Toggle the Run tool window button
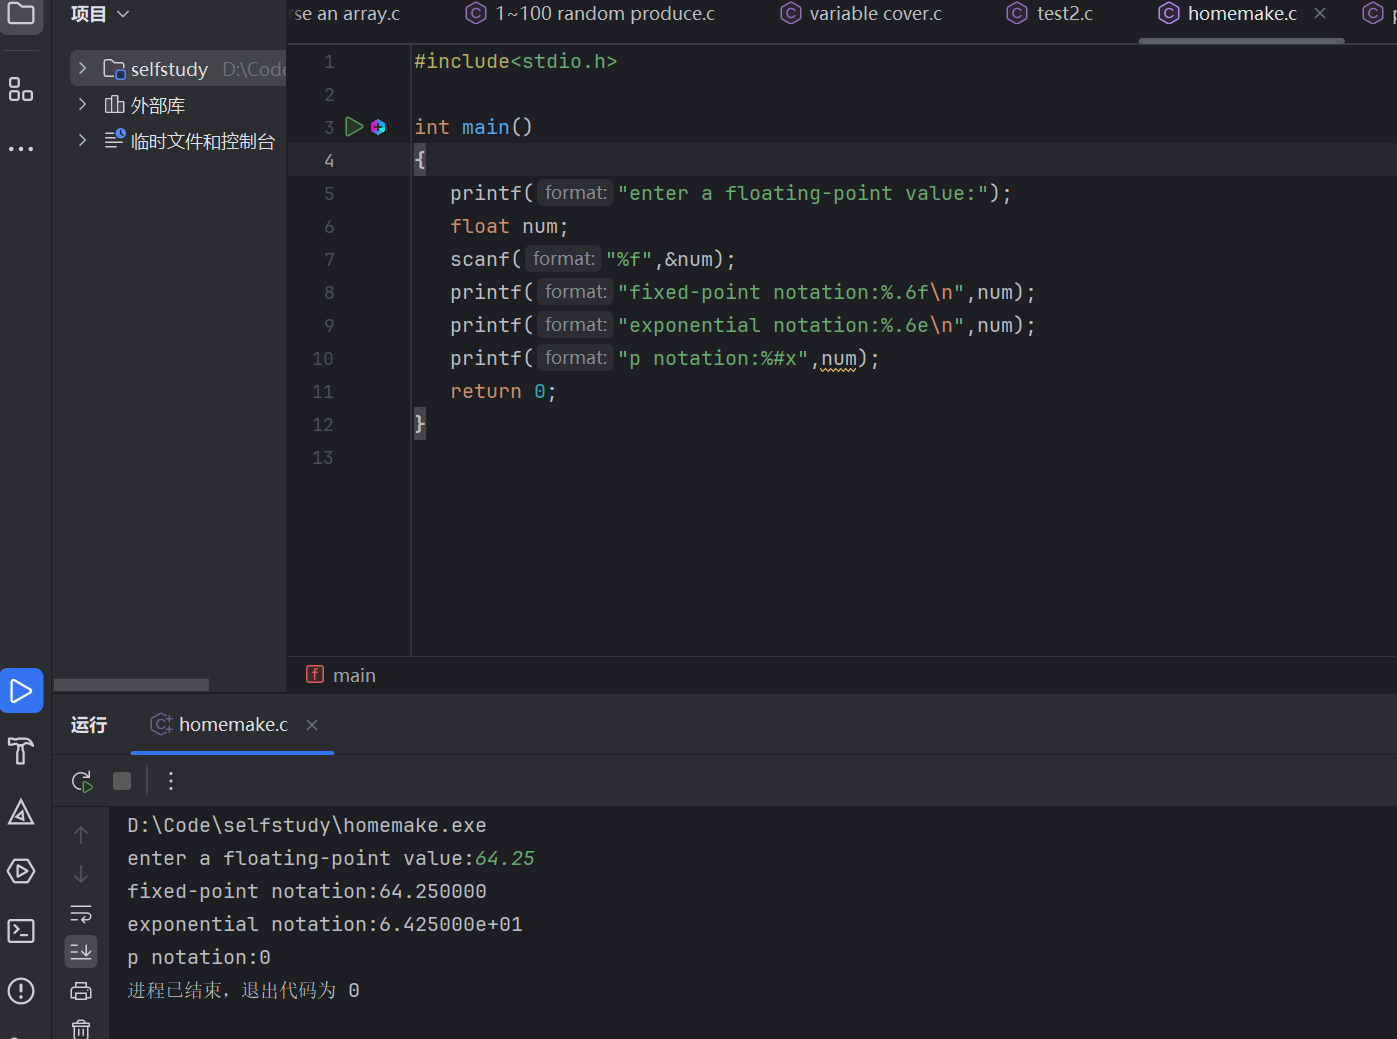Viewport: 1397px width, 1039px height. tap(21, 691)
